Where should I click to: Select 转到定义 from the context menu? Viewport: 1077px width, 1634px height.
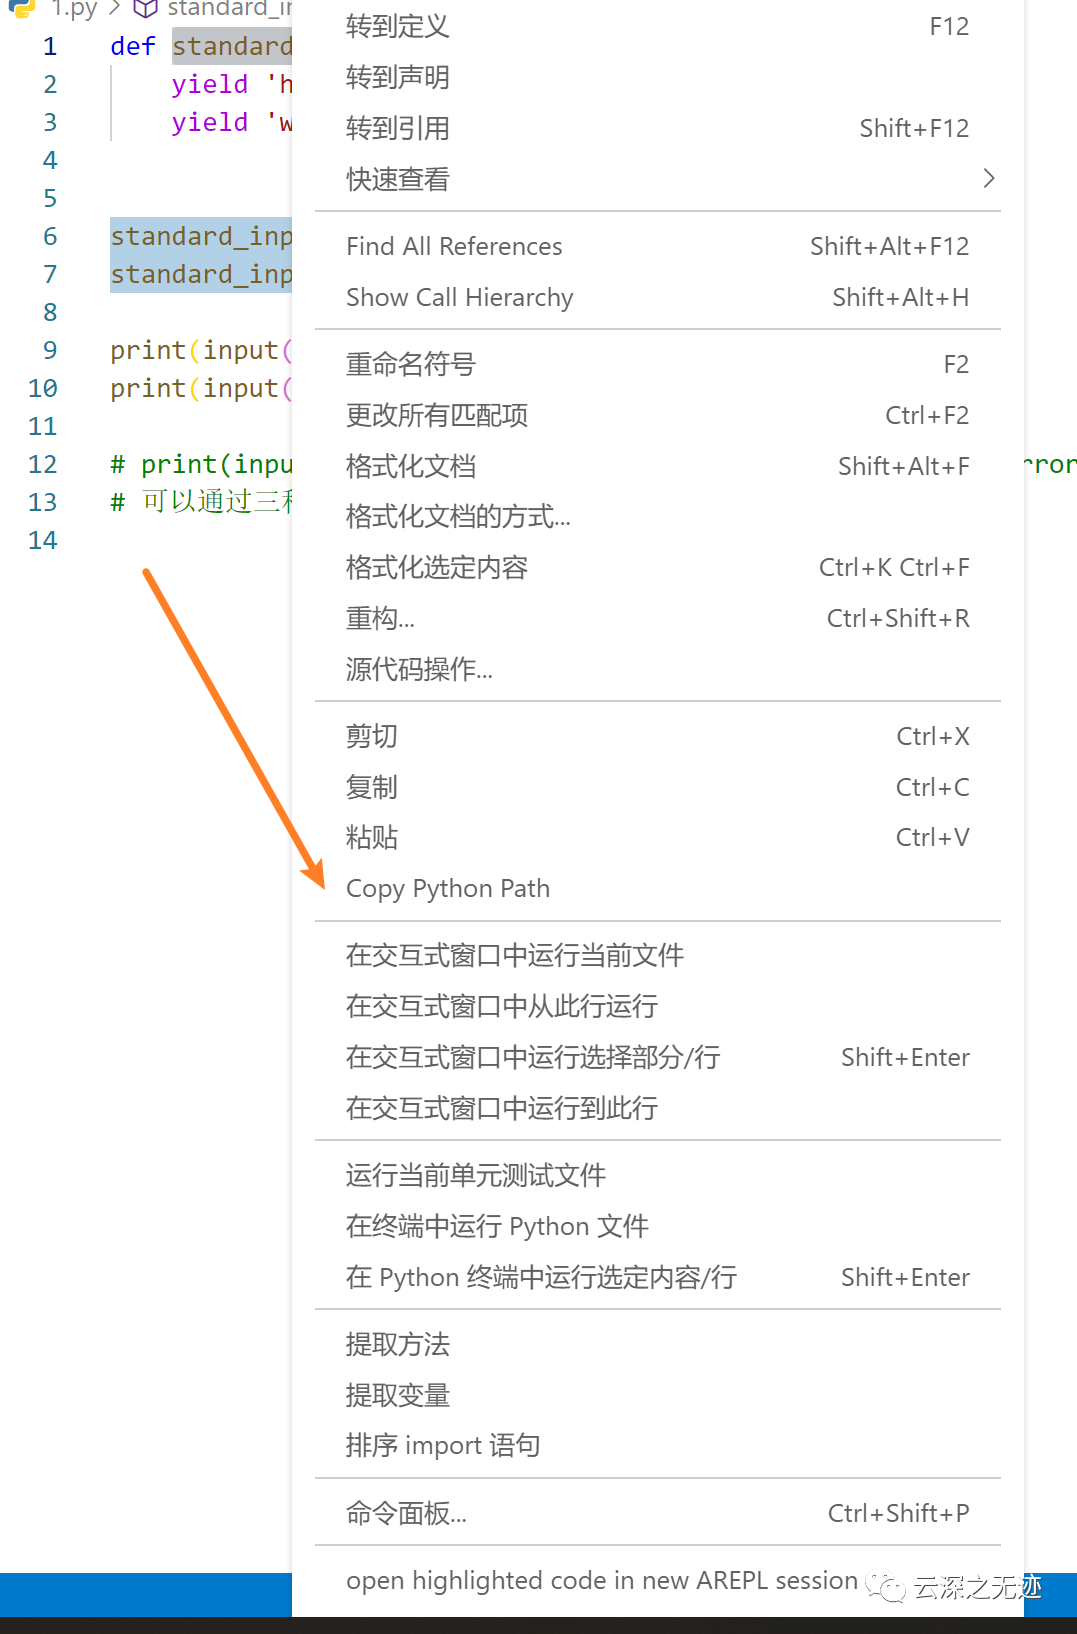coord(396,27)
